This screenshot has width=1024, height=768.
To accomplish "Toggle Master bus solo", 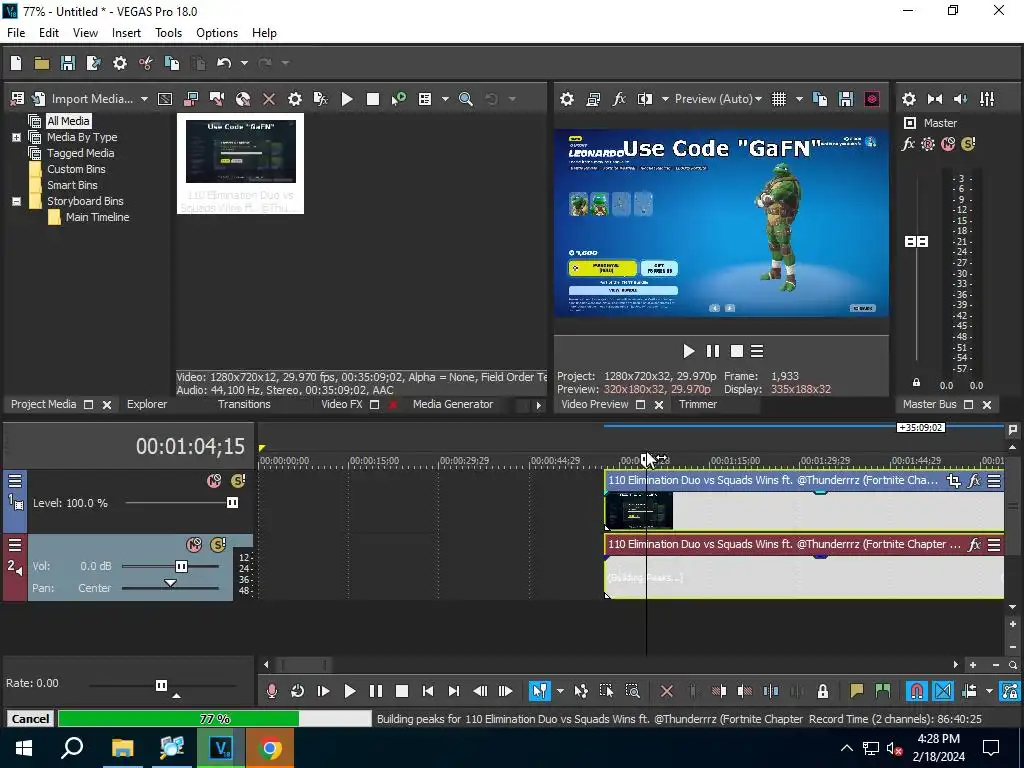I will (x=968, y=144).
